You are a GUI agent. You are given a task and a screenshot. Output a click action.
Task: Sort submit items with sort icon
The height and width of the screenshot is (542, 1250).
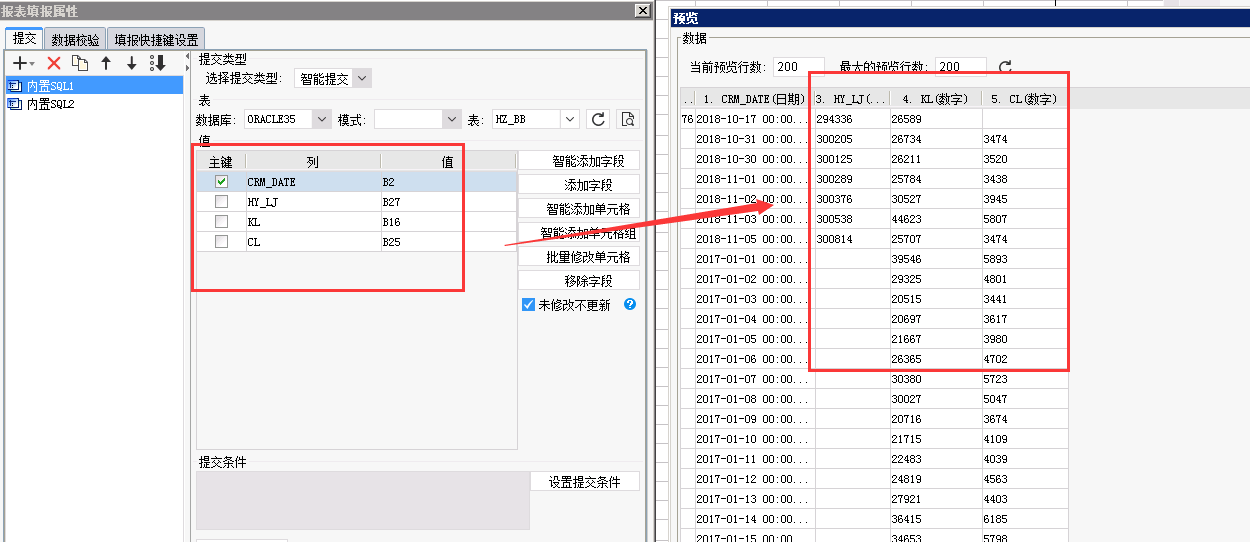pos(158,63)
